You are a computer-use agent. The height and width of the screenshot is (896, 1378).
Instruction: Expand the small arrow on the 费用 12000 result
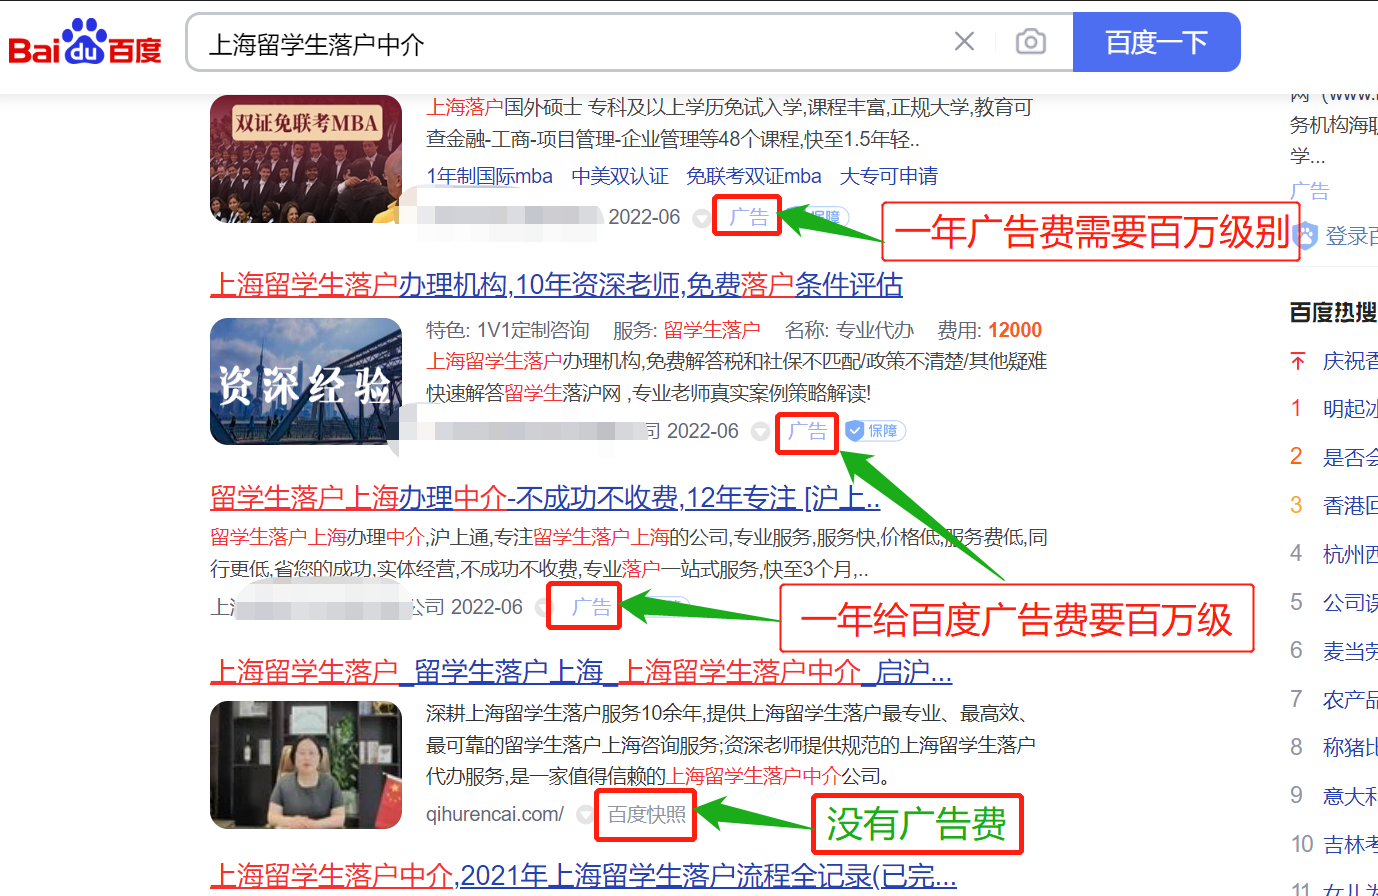coord(760,431)
